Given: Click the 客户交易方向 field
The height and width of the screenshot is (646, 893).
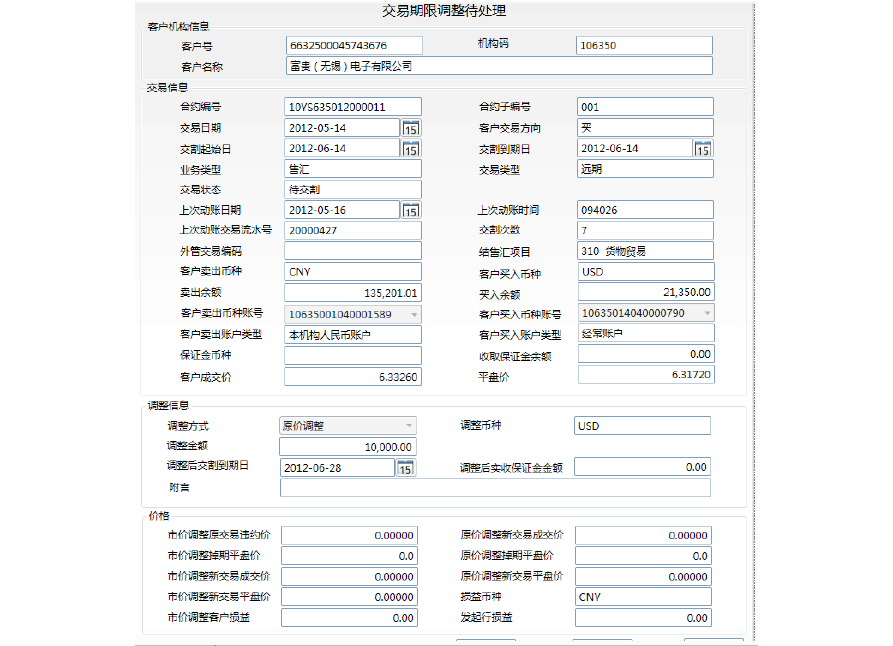Looking at the screenshot, I should coord(645,128).
